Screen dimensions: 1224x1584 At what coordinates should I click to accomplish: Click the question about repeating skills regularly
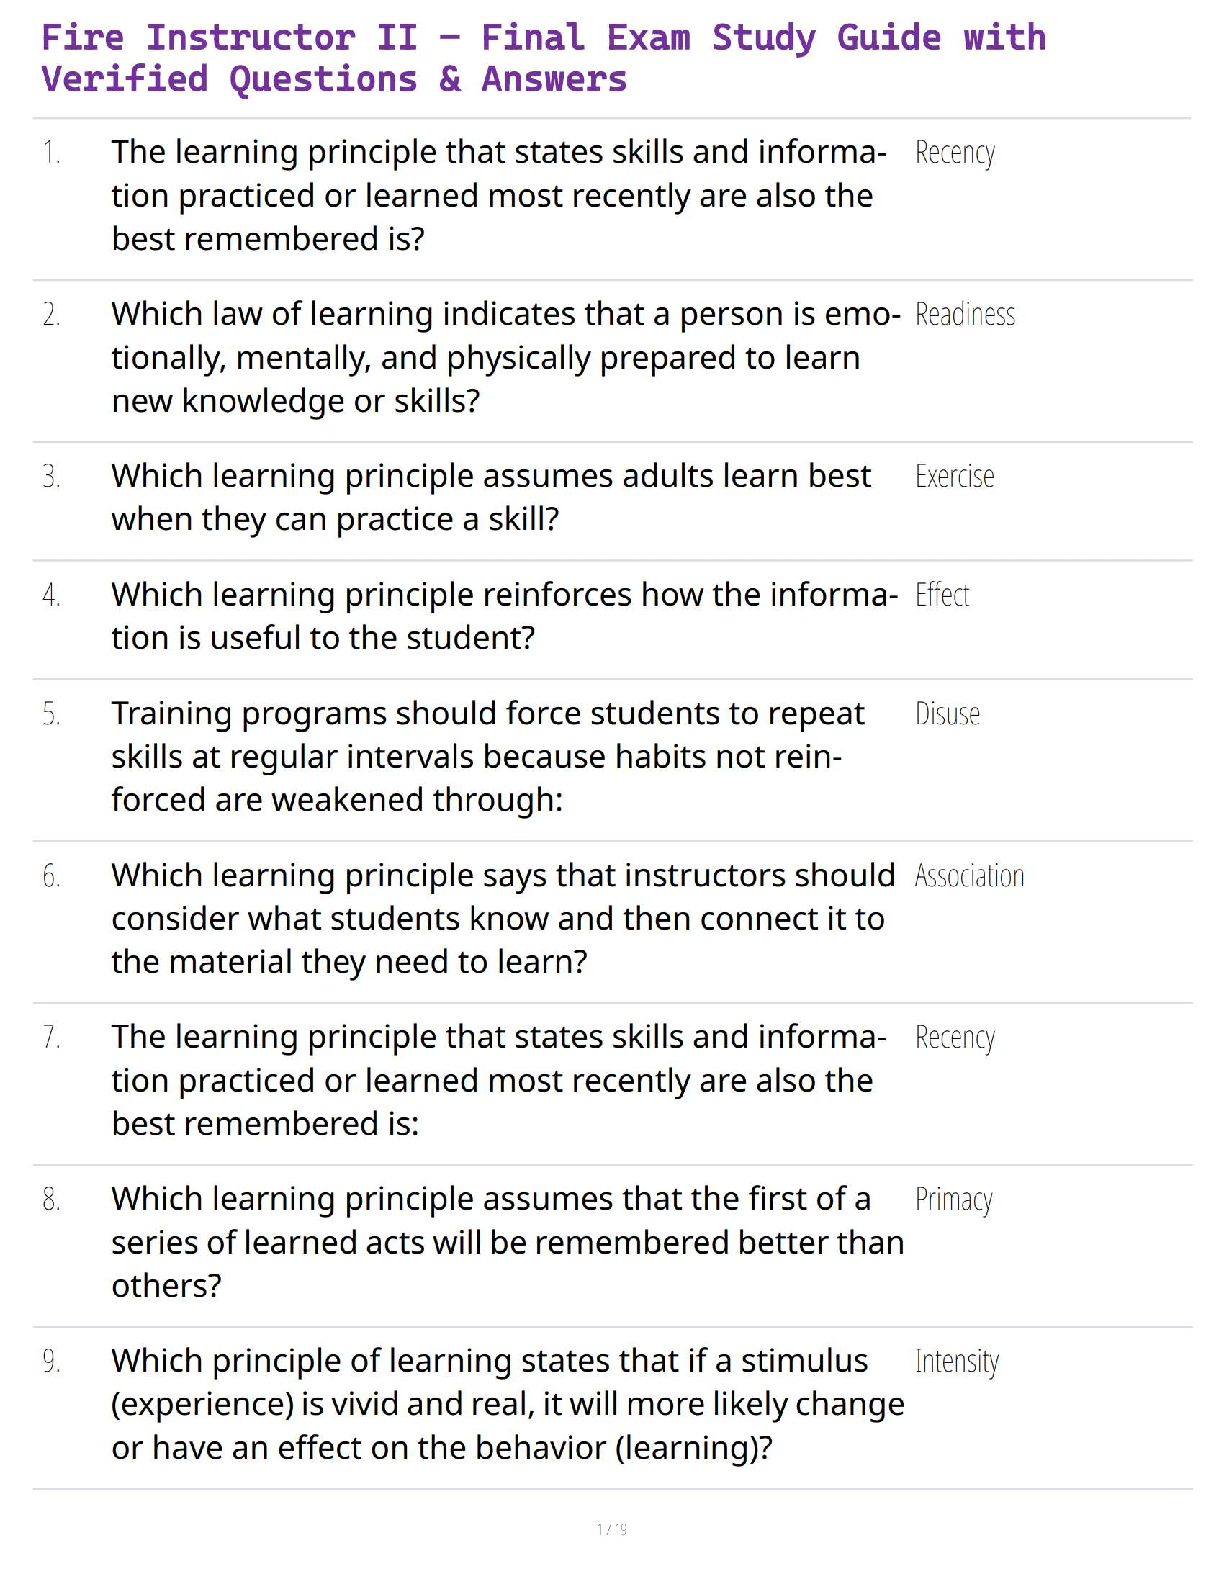(487, 756)
